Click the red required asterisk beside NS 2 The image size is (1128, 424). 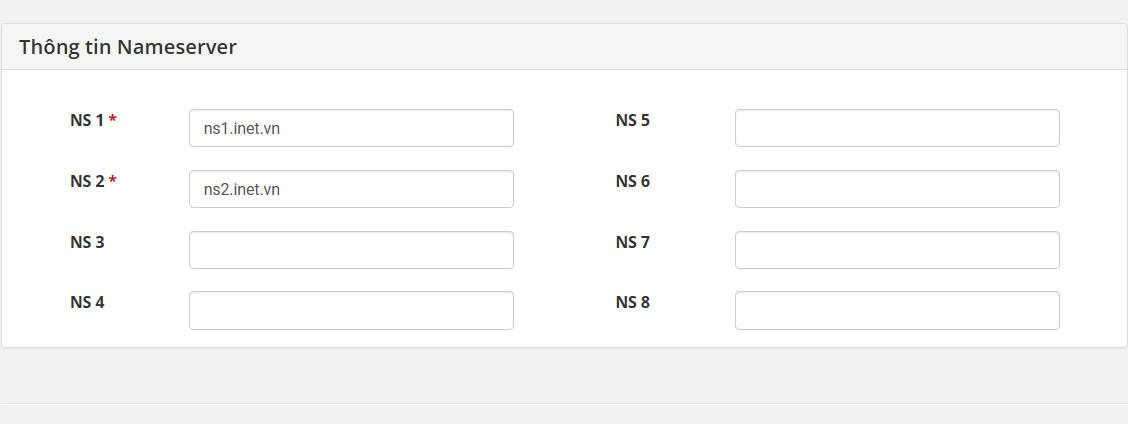[113, 180]
